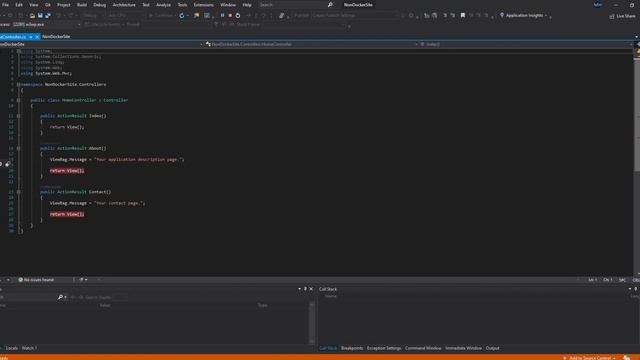640x360 pixels.
Task: Open the Architecture menu
Action: (x=124, y=5)
